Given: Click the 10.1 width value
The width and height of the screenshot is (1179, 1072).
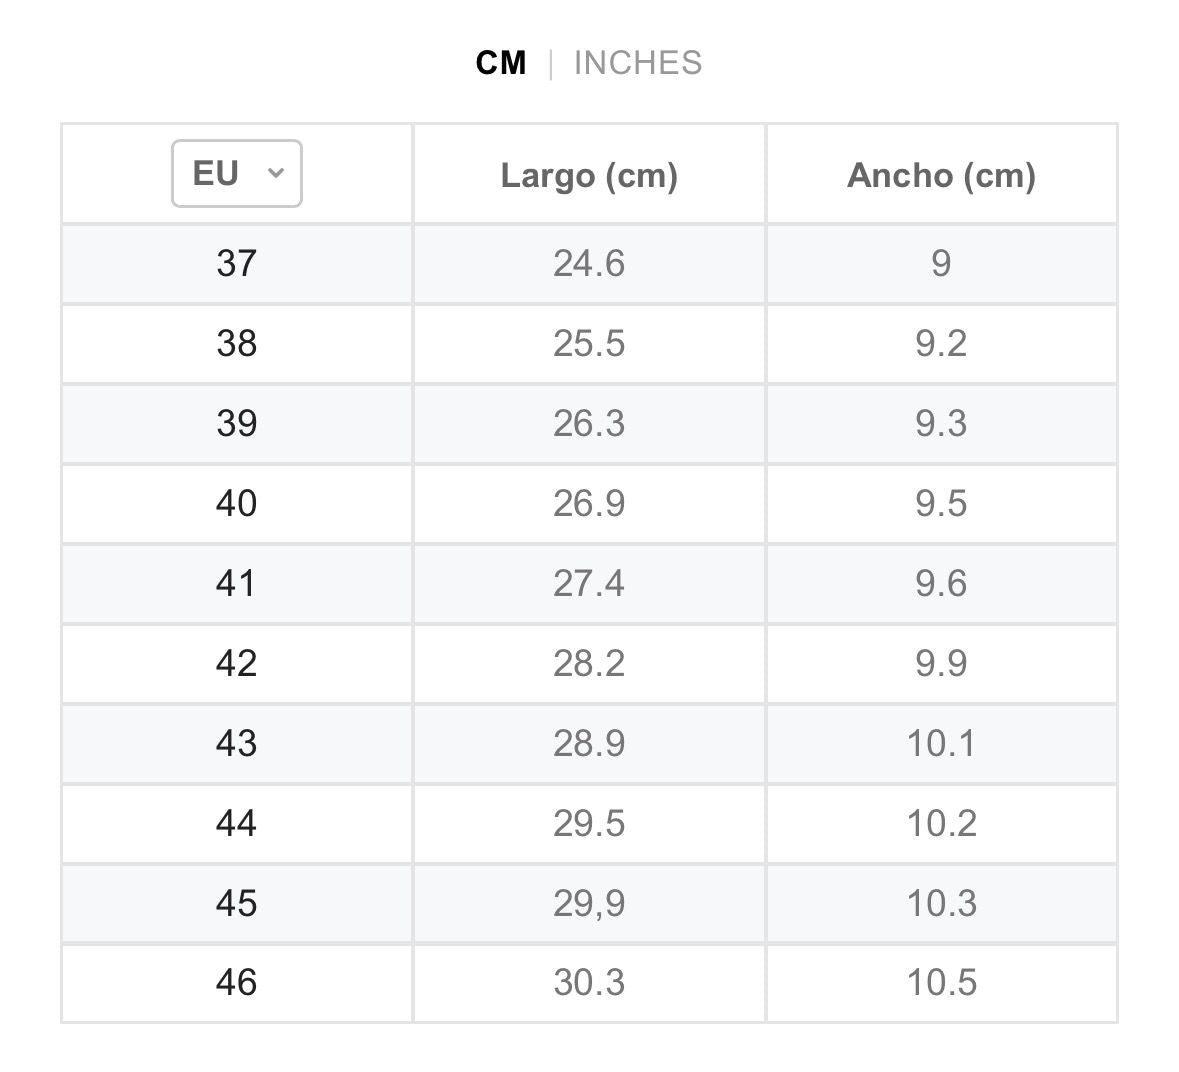Looking at the screenshot, I should (941, 743).
